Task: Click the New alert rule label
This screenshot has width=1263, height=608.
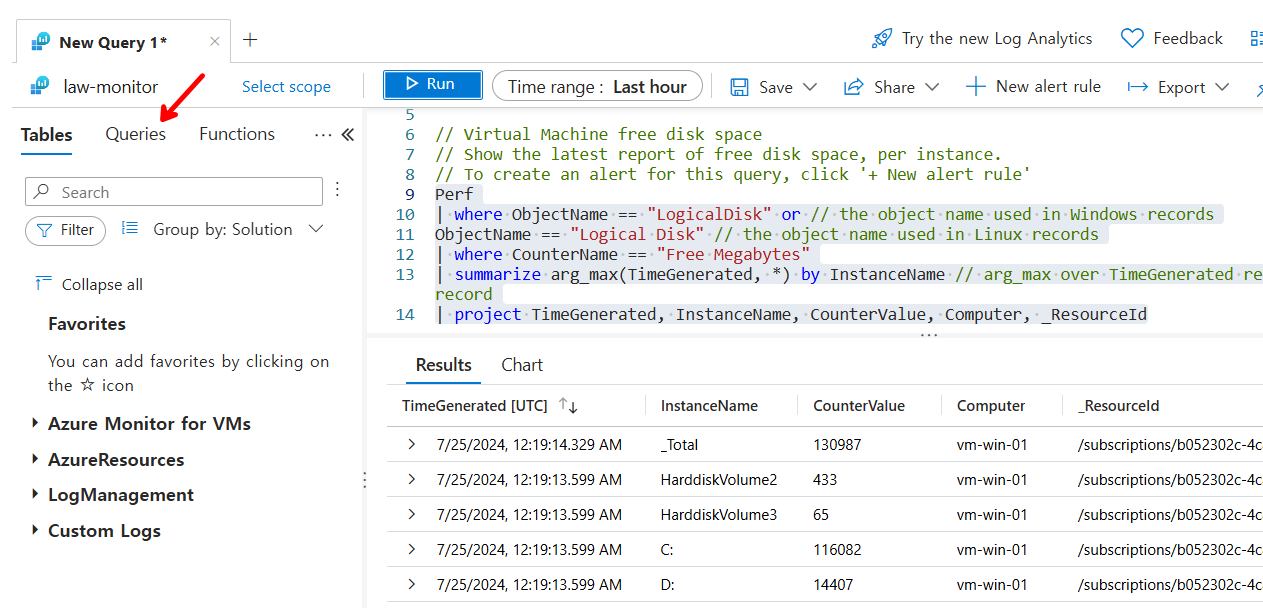Action: (x=1048, y=87)
